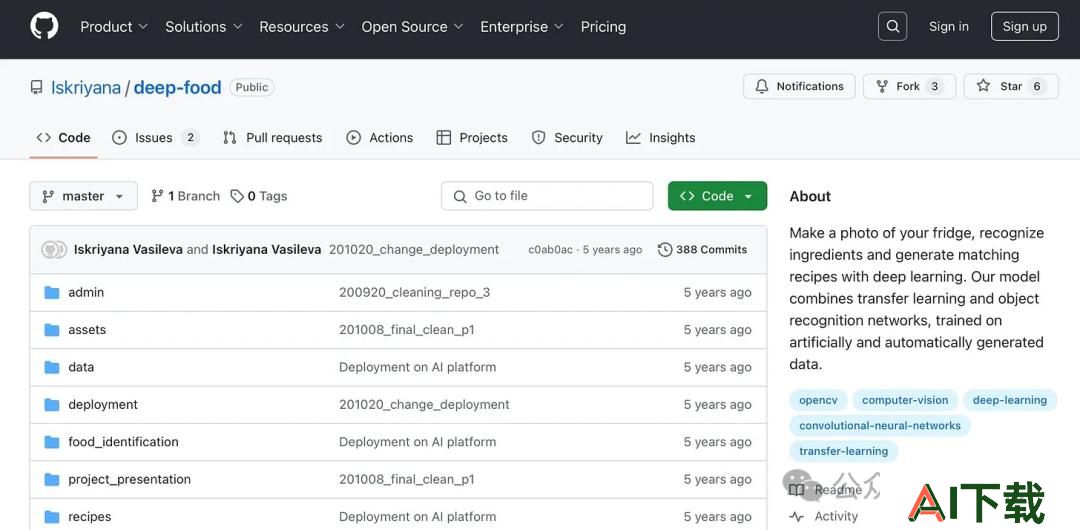
Task: Click the Sign up button
Action: click(1024, 26)
